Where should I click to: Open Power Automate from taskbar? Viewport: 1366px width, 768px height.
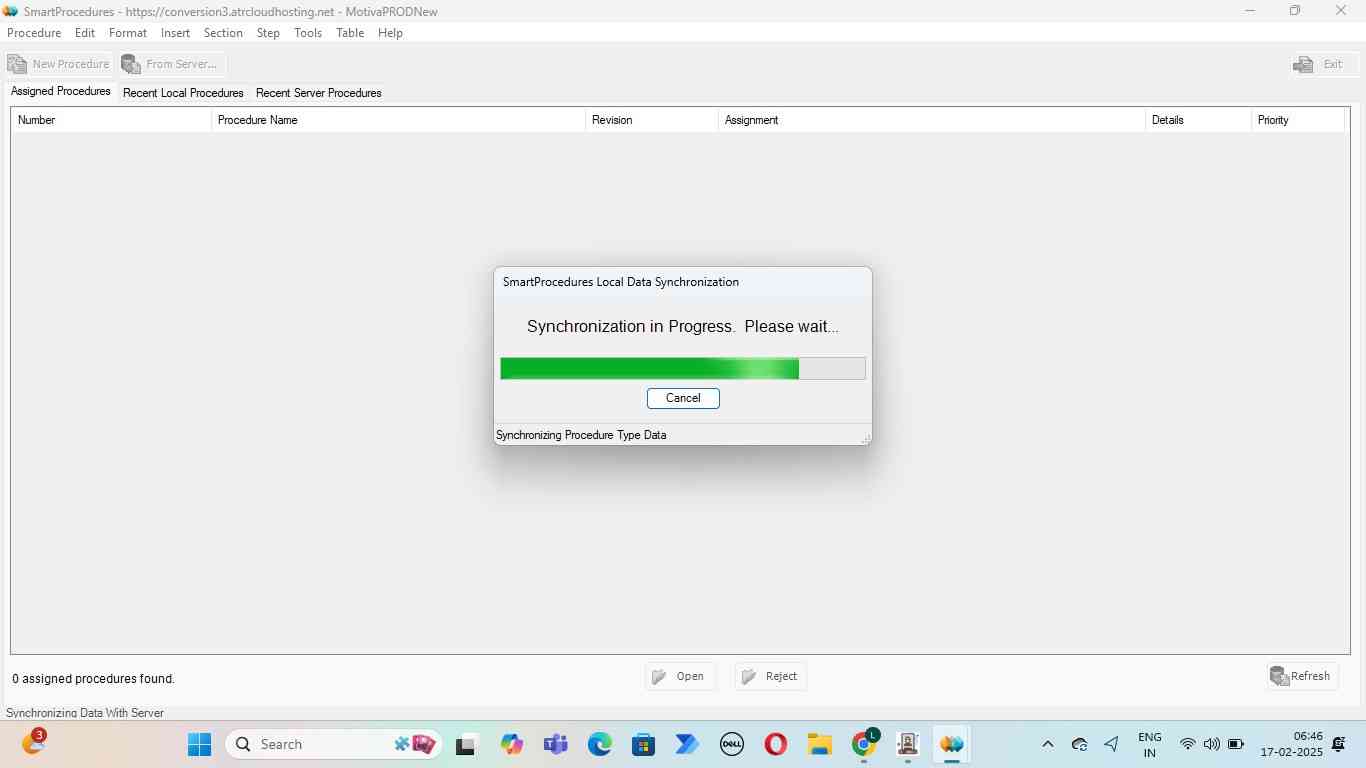click(x=687, y=745)
